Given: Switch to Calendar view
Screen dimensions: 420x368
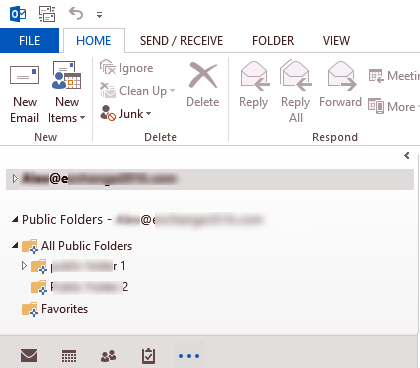Looking at the screenshot, I should pos(69,356).
